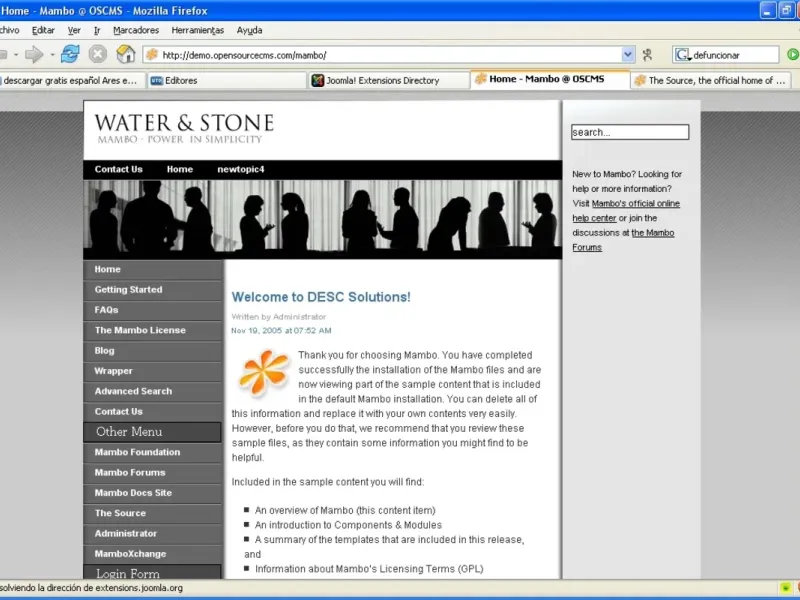This screenshot has height=600, width=800.
Task: Open Home in the left sidebar menu
Action: click(153, 269)
